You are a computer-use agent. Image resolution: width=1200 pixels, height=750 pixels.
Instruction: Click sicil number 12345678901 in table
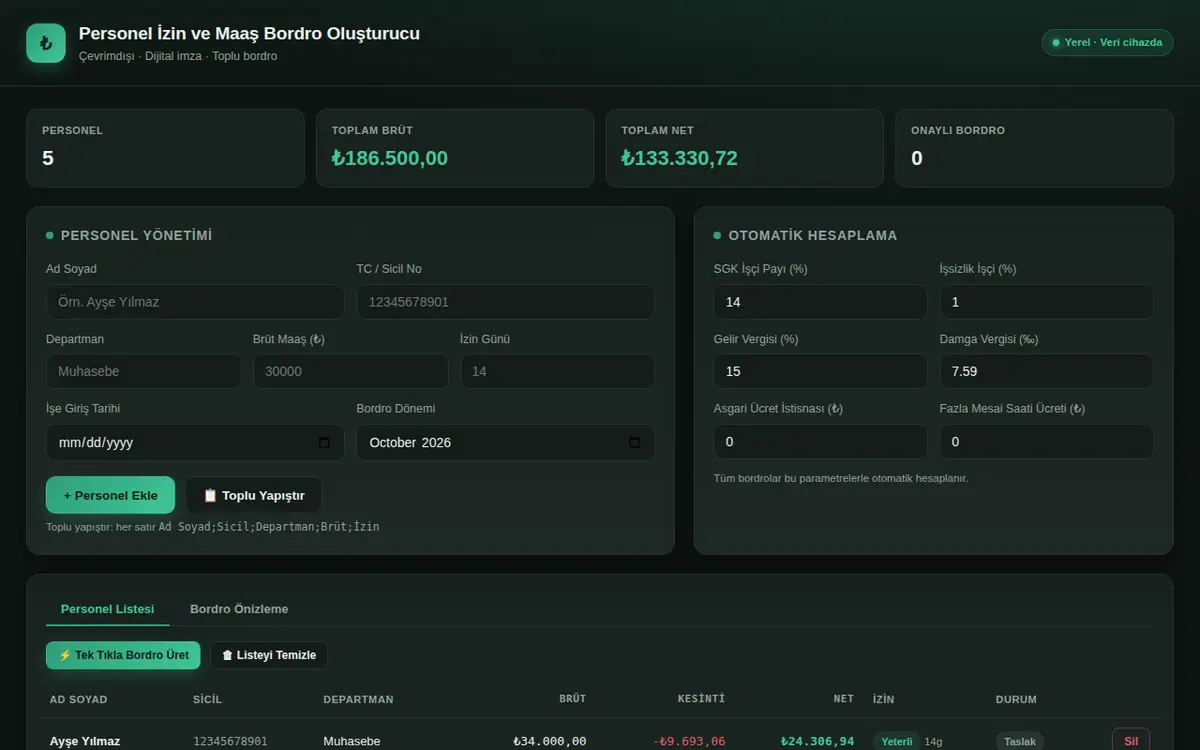coord(230,741)
